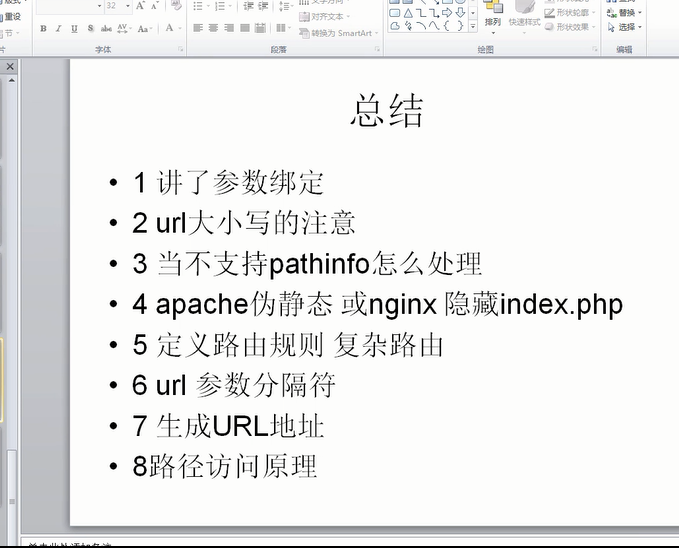The image size is (679, 548).
Task: Increase list indent level
Action: (263, 6)
